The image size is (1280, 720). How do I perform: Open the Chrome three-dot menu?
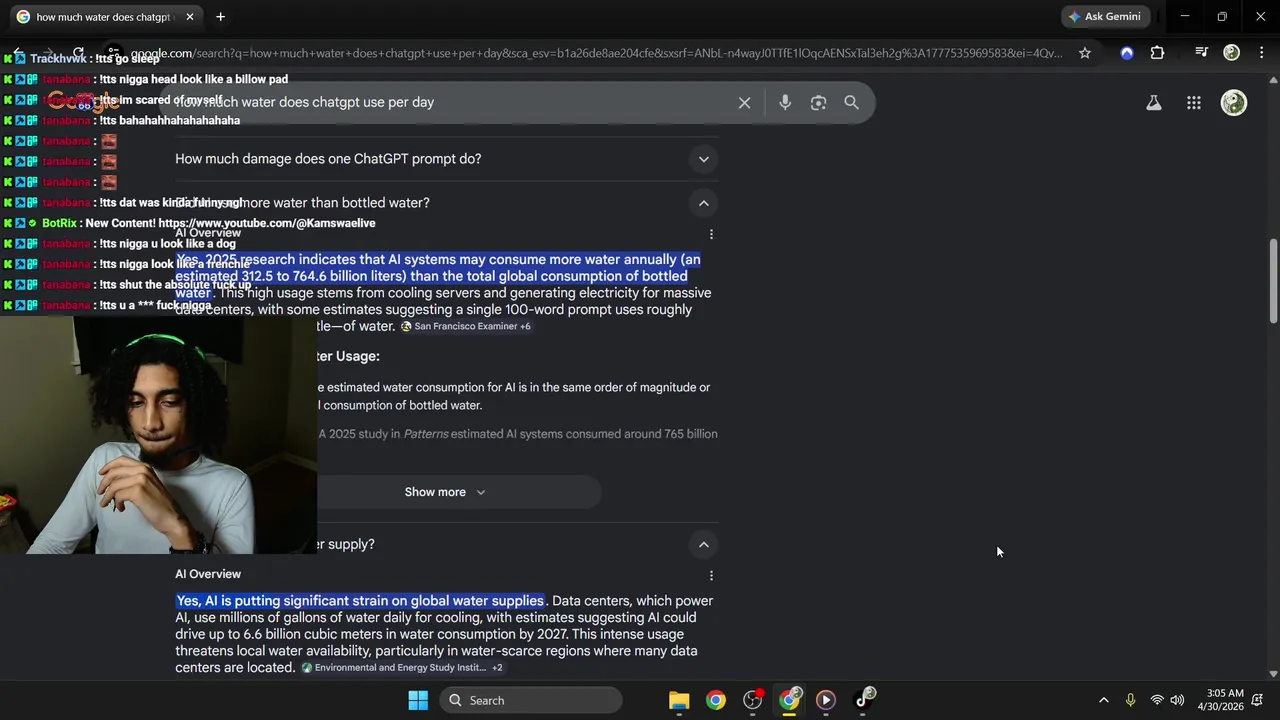(x=1260, y=53)
